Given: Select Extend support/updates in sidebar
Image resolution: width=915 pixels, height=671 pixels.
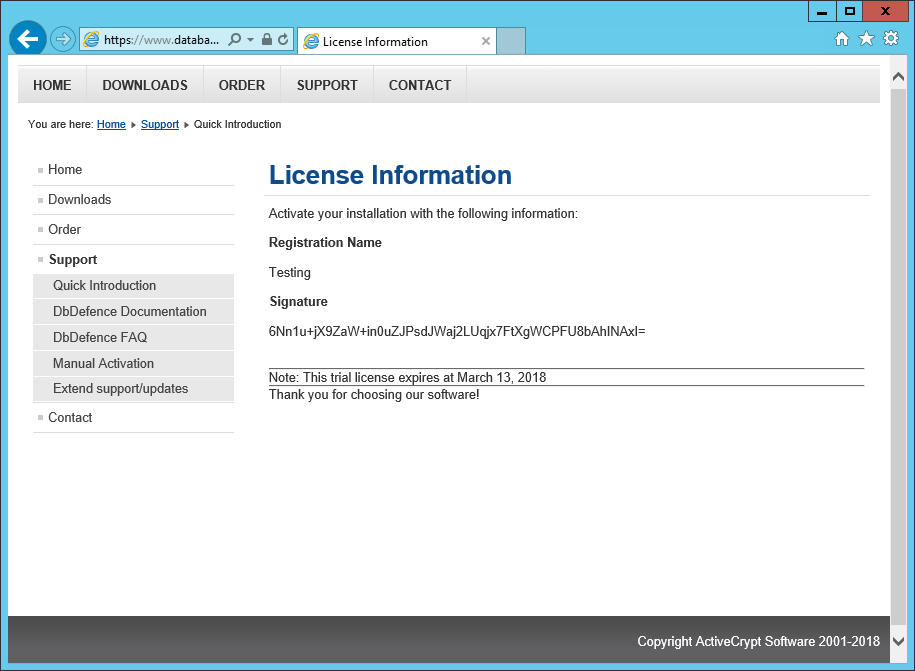Looking at the screenshot, I should click(120, 389).
